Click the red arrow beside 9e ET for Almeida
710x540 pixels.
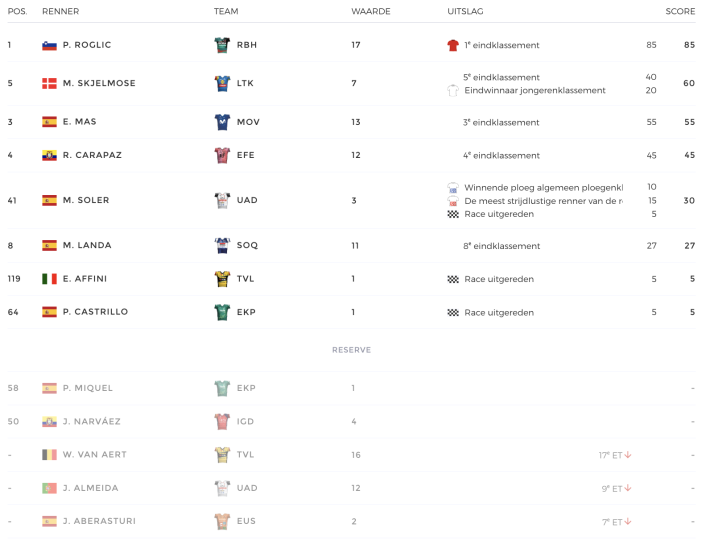(628, 488)
